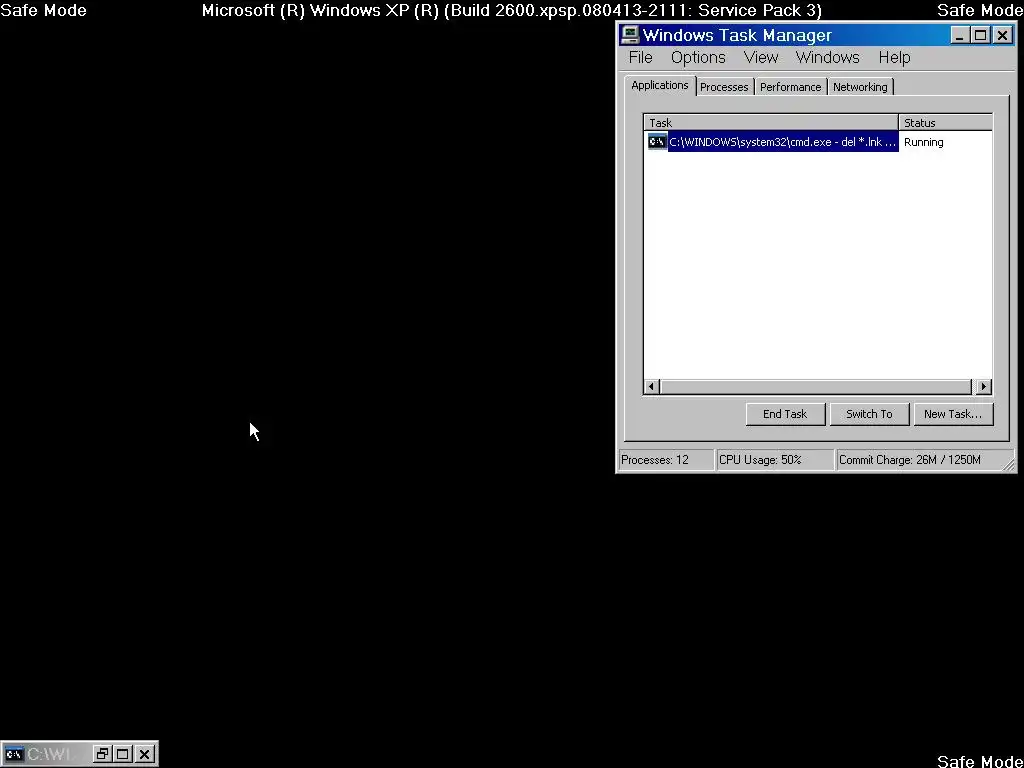Close the minimized cmd window
This screenshot has width=1024, height=768.
click(x=145, y=754)
